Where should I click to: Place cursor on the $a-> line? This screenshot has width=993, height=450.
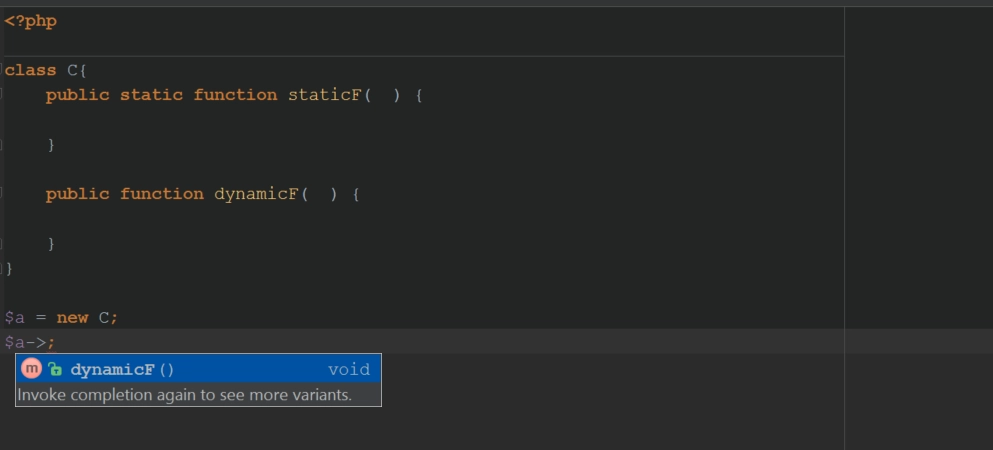[x=424, y=342]
